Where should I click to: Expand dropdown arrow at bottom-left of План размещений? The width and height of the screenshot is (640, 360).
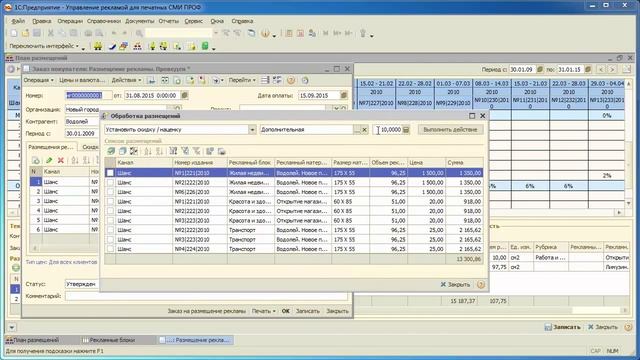11,327
